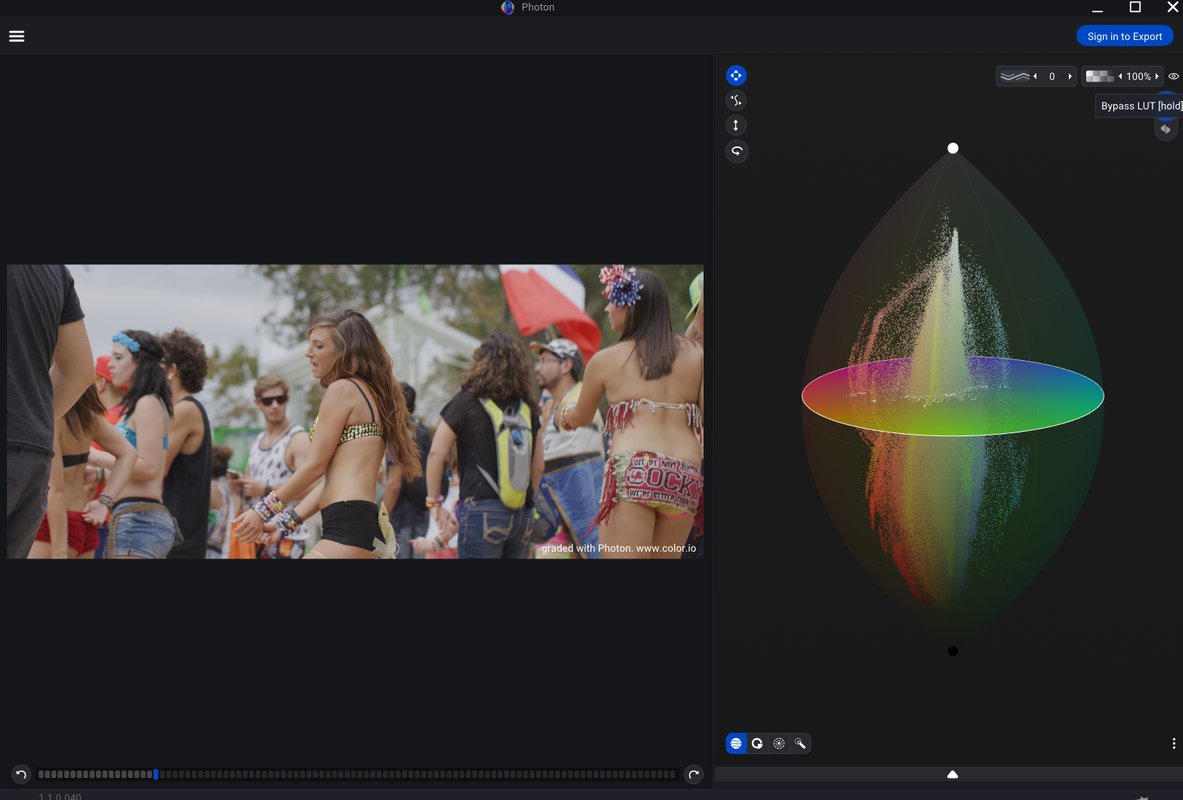
Task: Click the smoothing waves icon
Action: 1015,76
